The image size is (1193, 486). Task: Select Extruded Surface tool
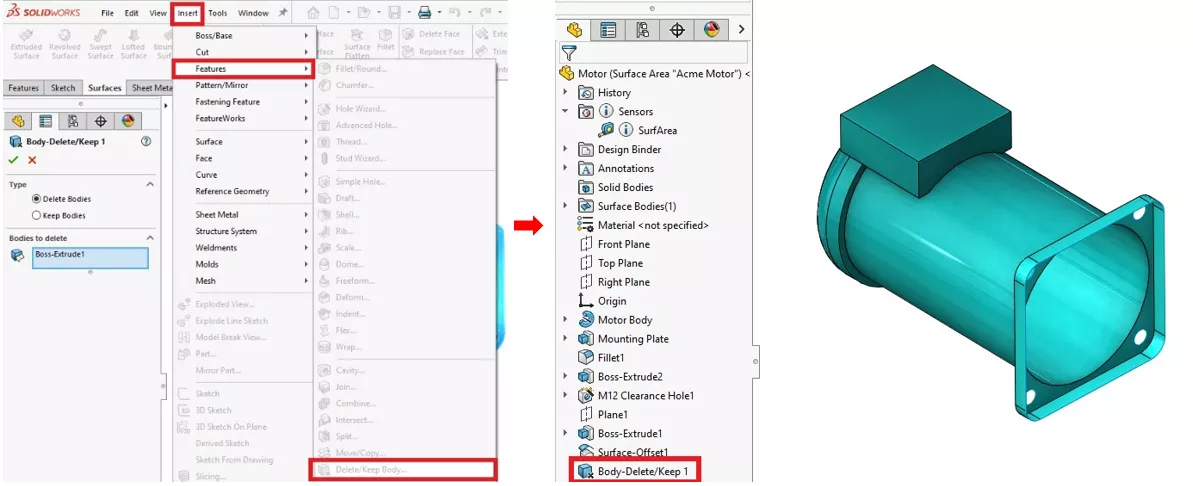27,44
